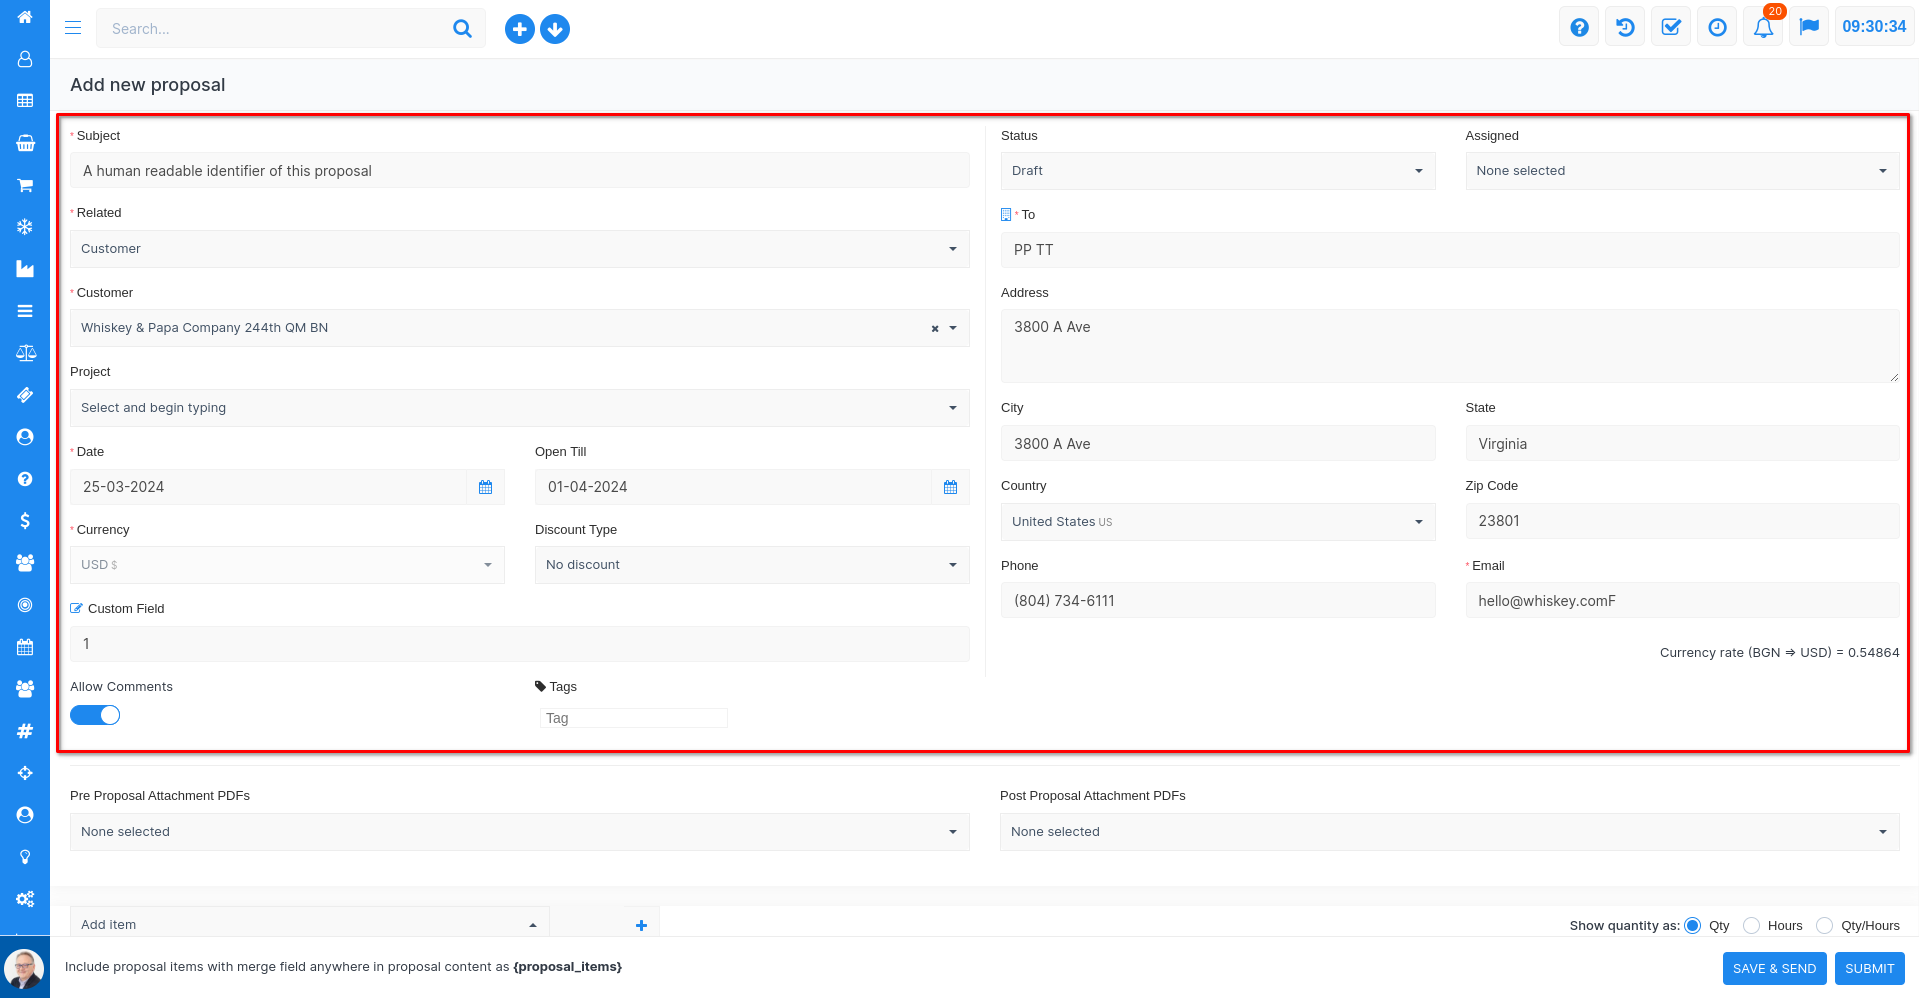Click the search magnifier icon
Image resolution: width=1919 pixels, height=998 pixels.
462,29
